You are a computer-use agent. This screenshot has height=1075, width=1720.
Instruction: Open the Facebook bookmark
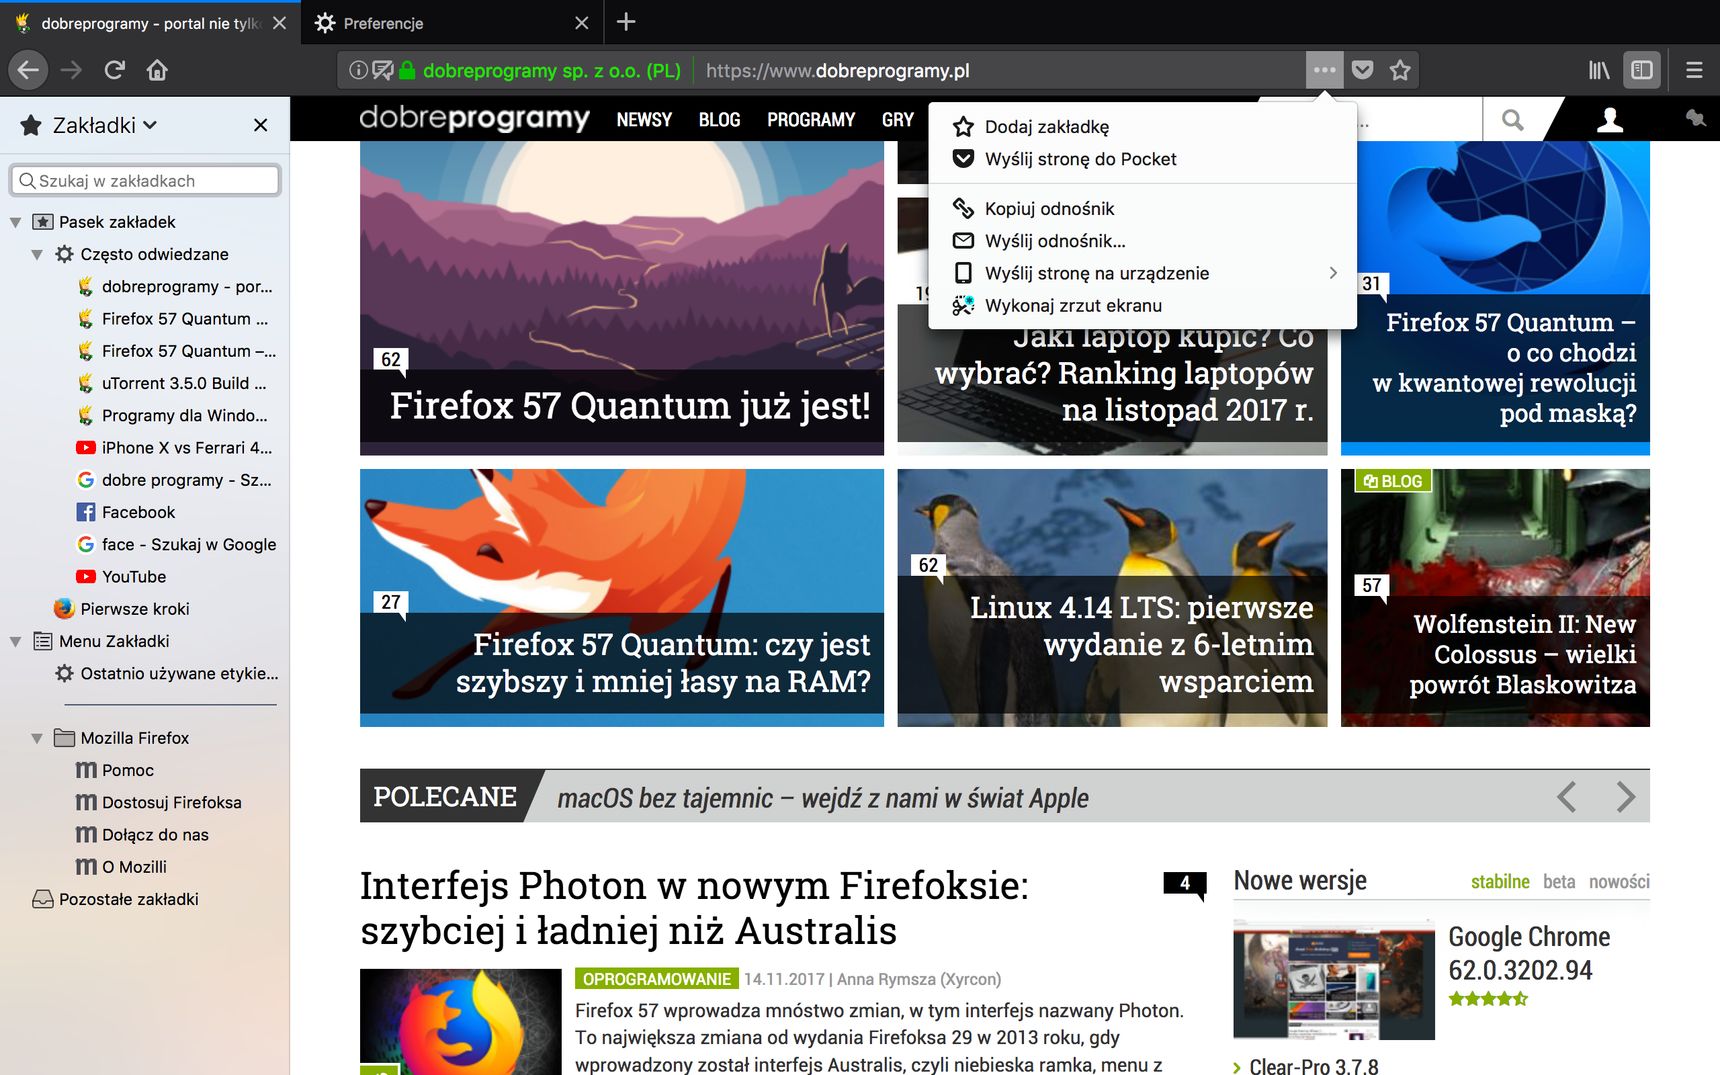point(127,512)
